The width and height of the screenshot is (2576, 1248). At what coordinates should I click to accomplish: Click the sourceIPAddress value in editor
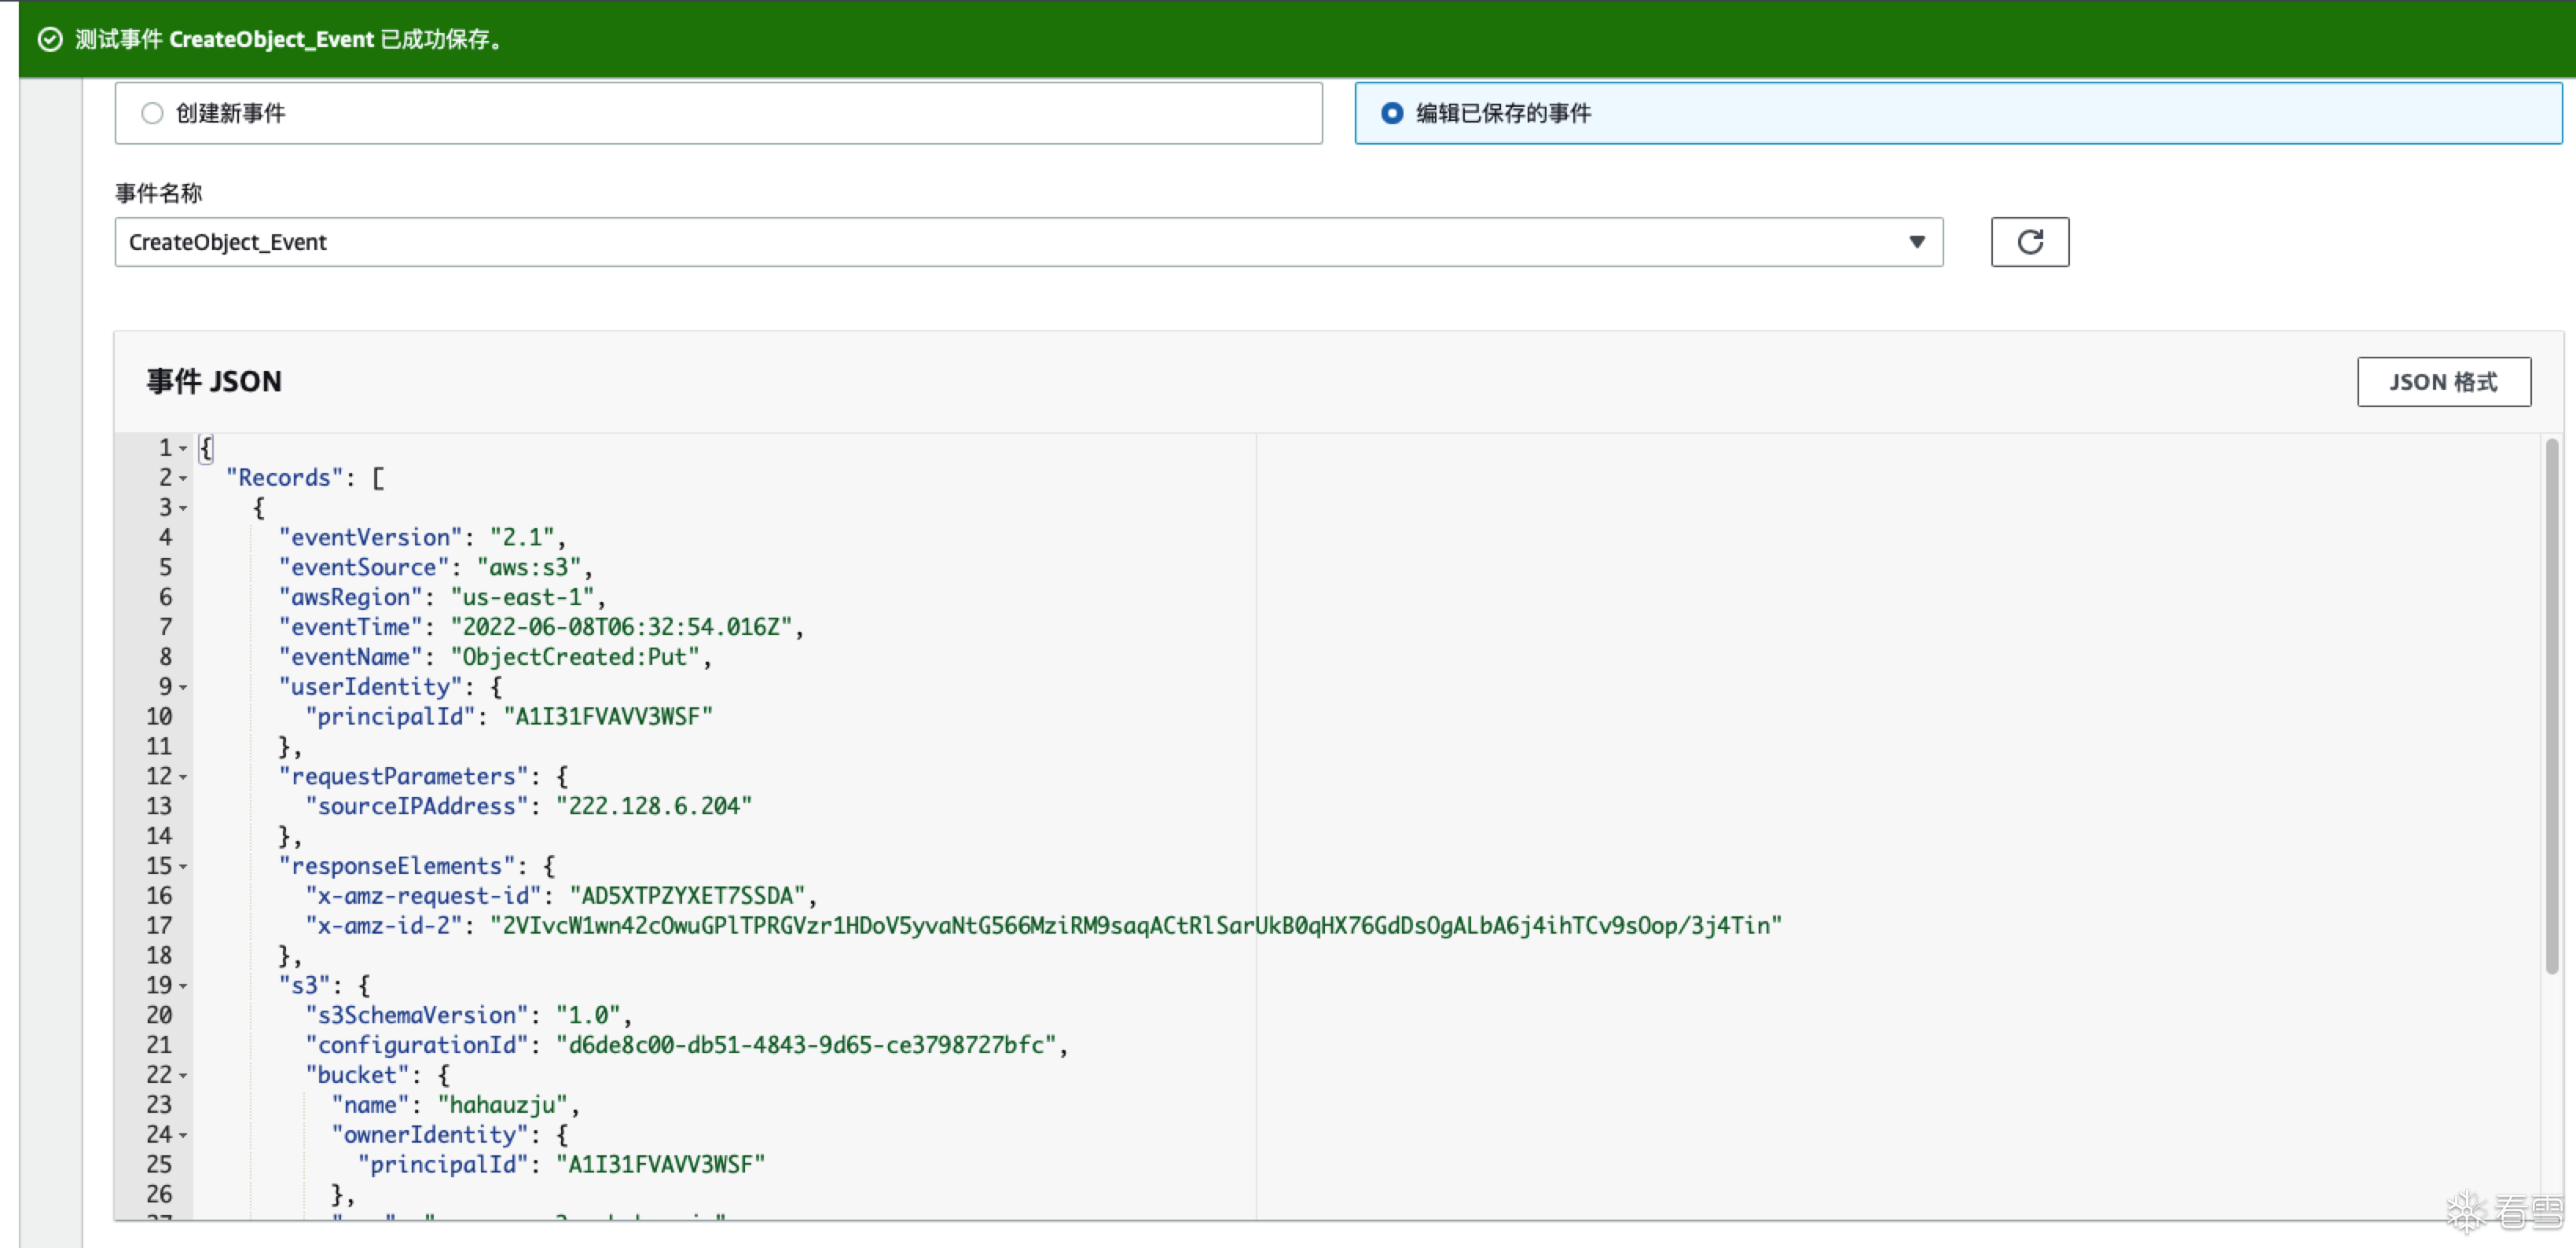click(x=653, y=806)
